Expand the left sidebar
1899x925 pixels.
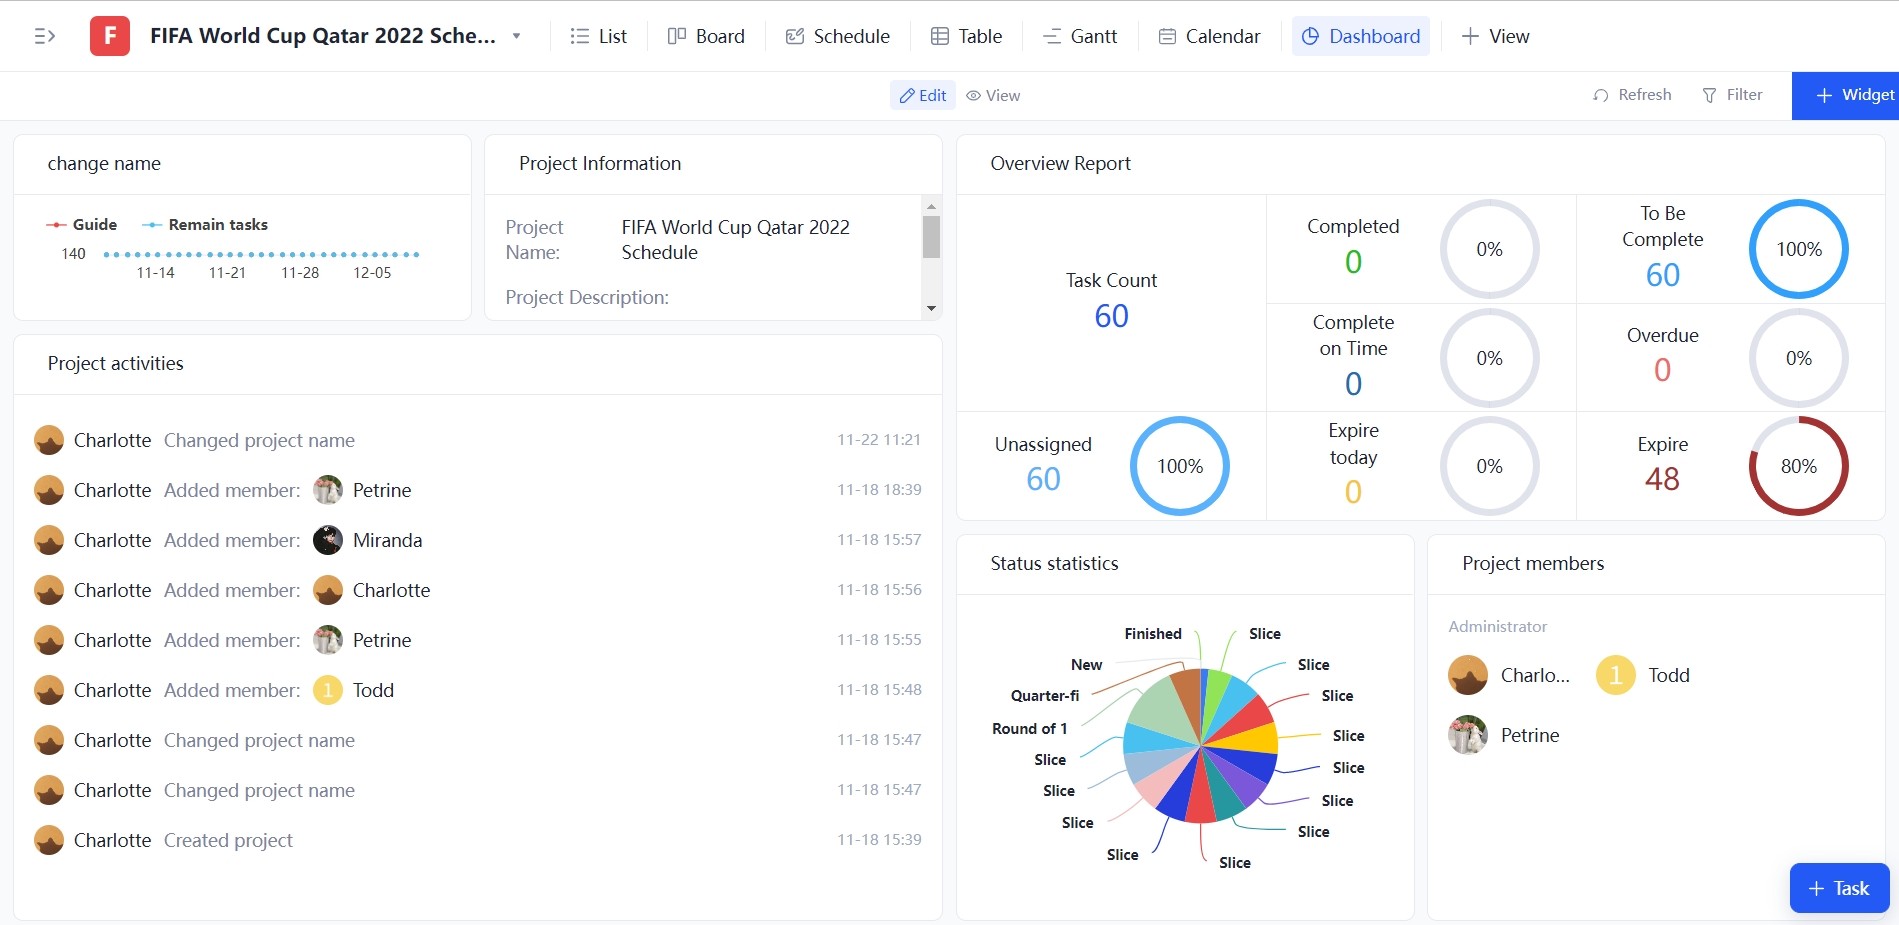43,35
